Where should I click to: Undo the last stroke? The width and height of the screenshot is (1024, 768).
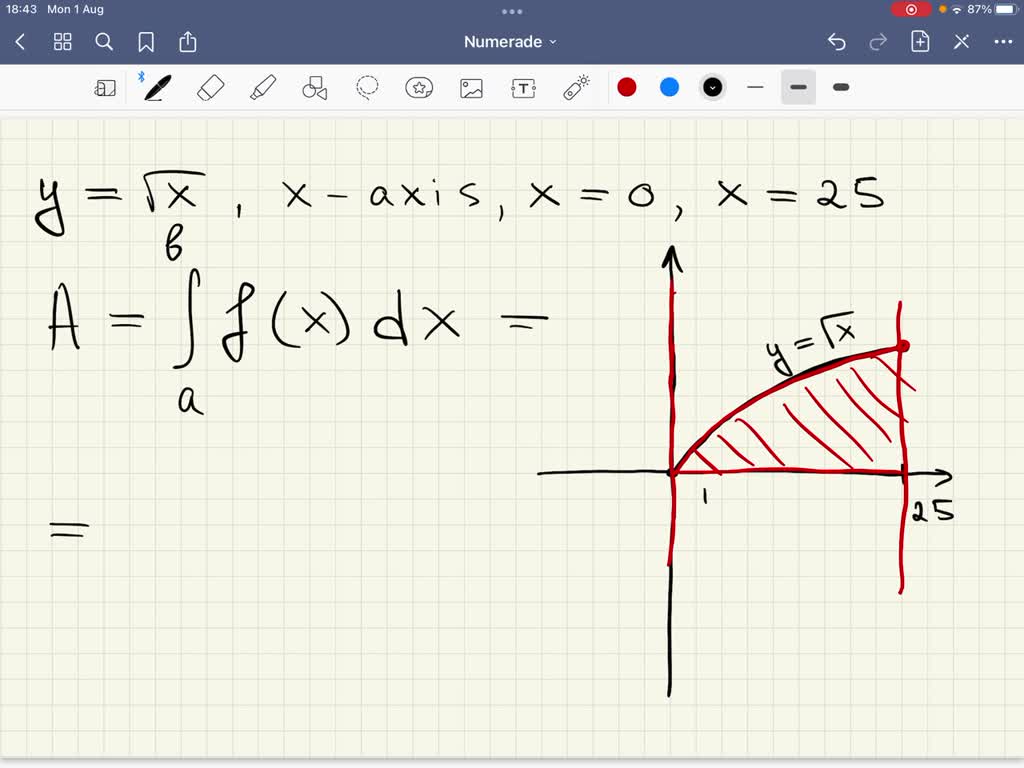click(837, 42)
